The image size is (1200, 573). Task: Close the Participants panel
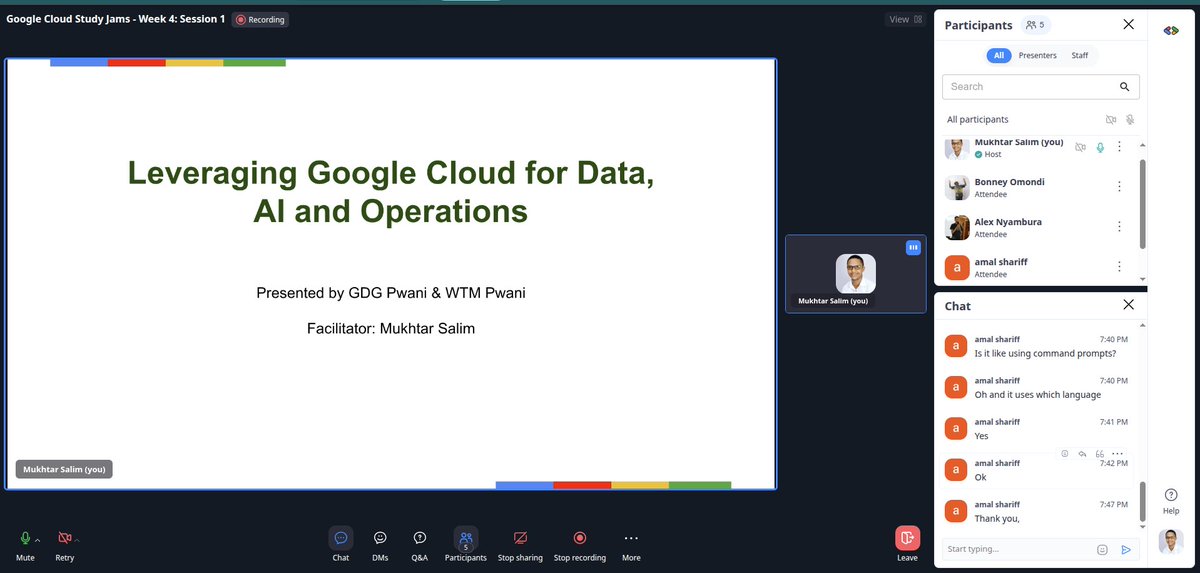pyautogui.click(x=1128, y=25)
